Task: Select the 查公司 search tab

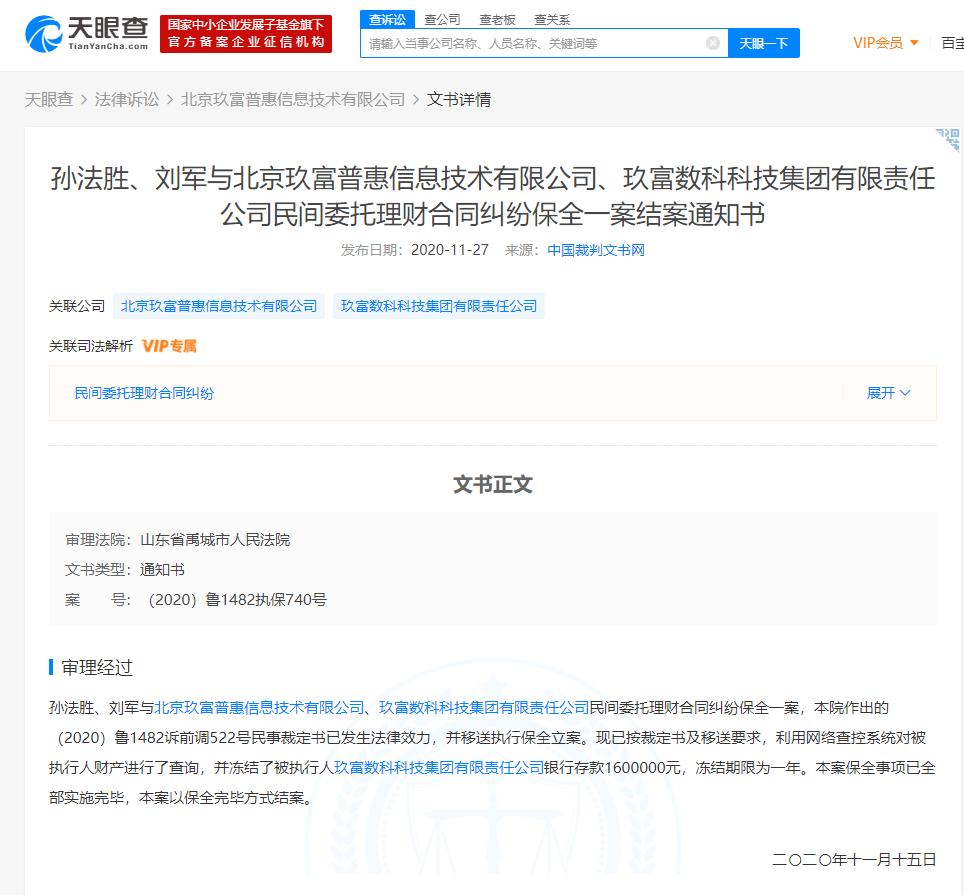Action: (x=442, y=20)
